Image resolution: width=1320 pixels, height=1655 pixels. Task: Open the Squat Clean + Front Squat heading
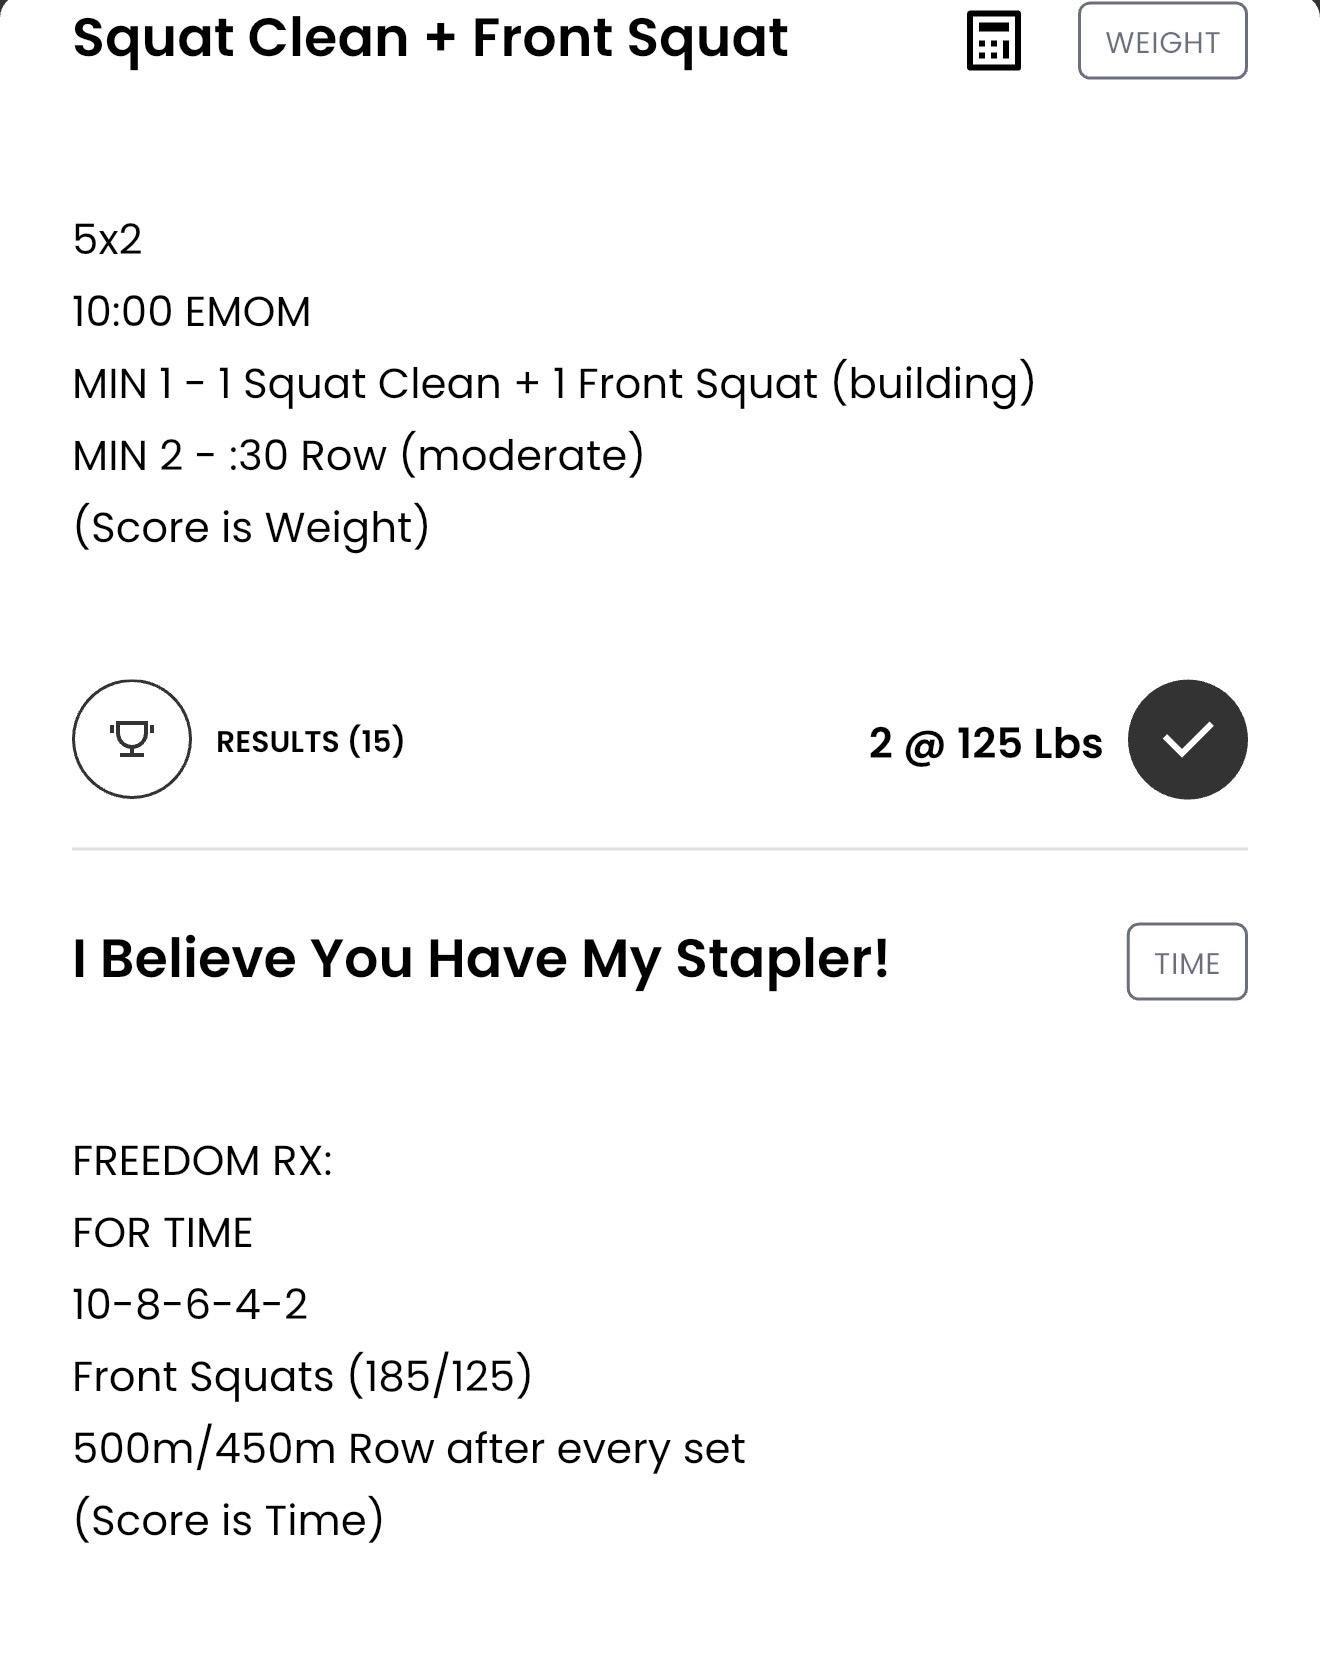431,39
